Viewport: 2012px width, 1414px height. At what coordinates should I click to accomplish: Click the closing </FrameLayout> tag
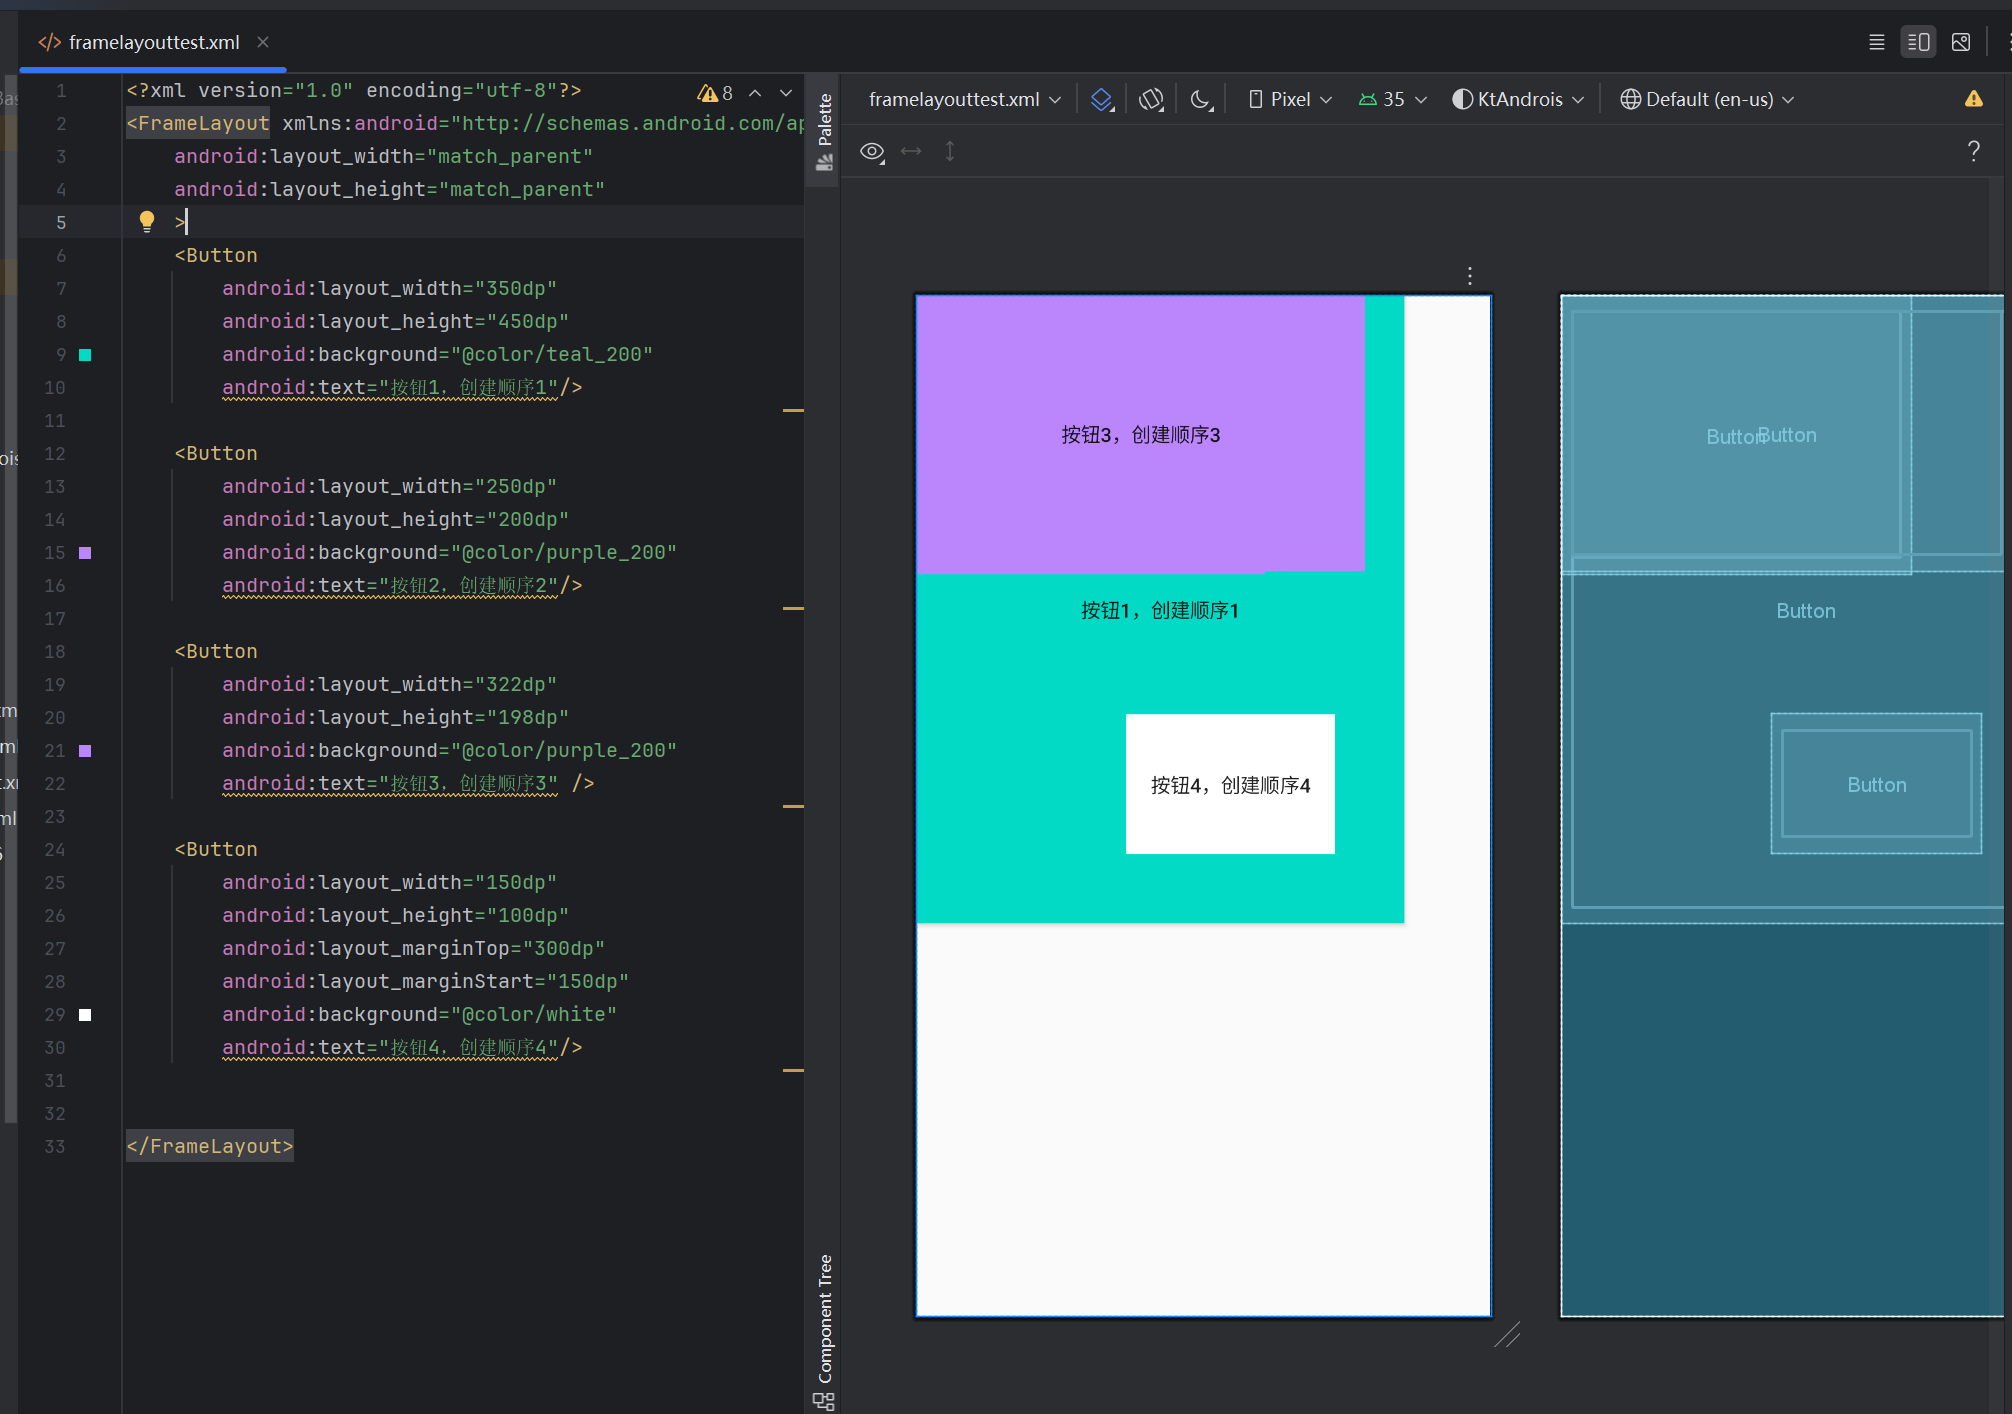point(210,1146)
